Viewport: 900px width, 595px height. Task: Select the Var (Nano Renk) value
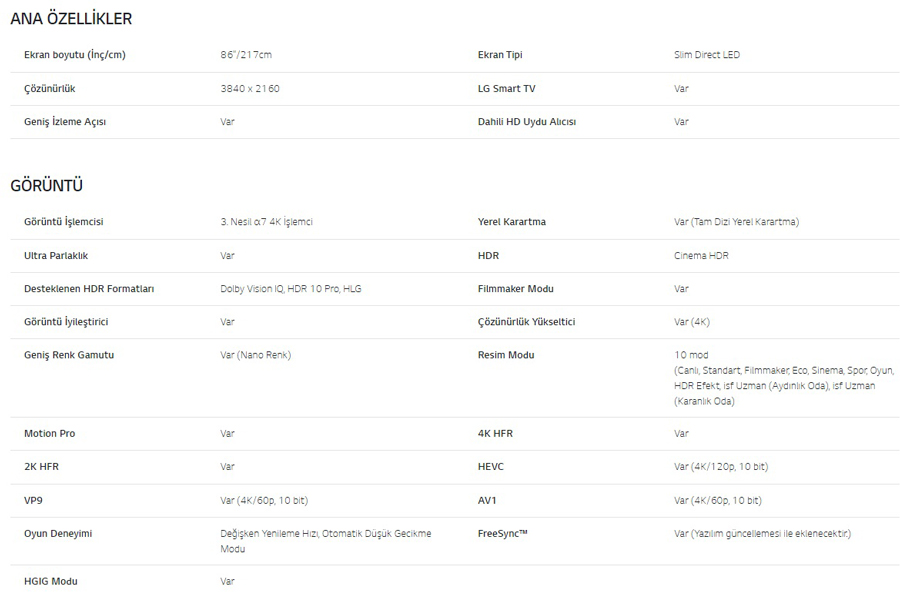coord(255,355)
